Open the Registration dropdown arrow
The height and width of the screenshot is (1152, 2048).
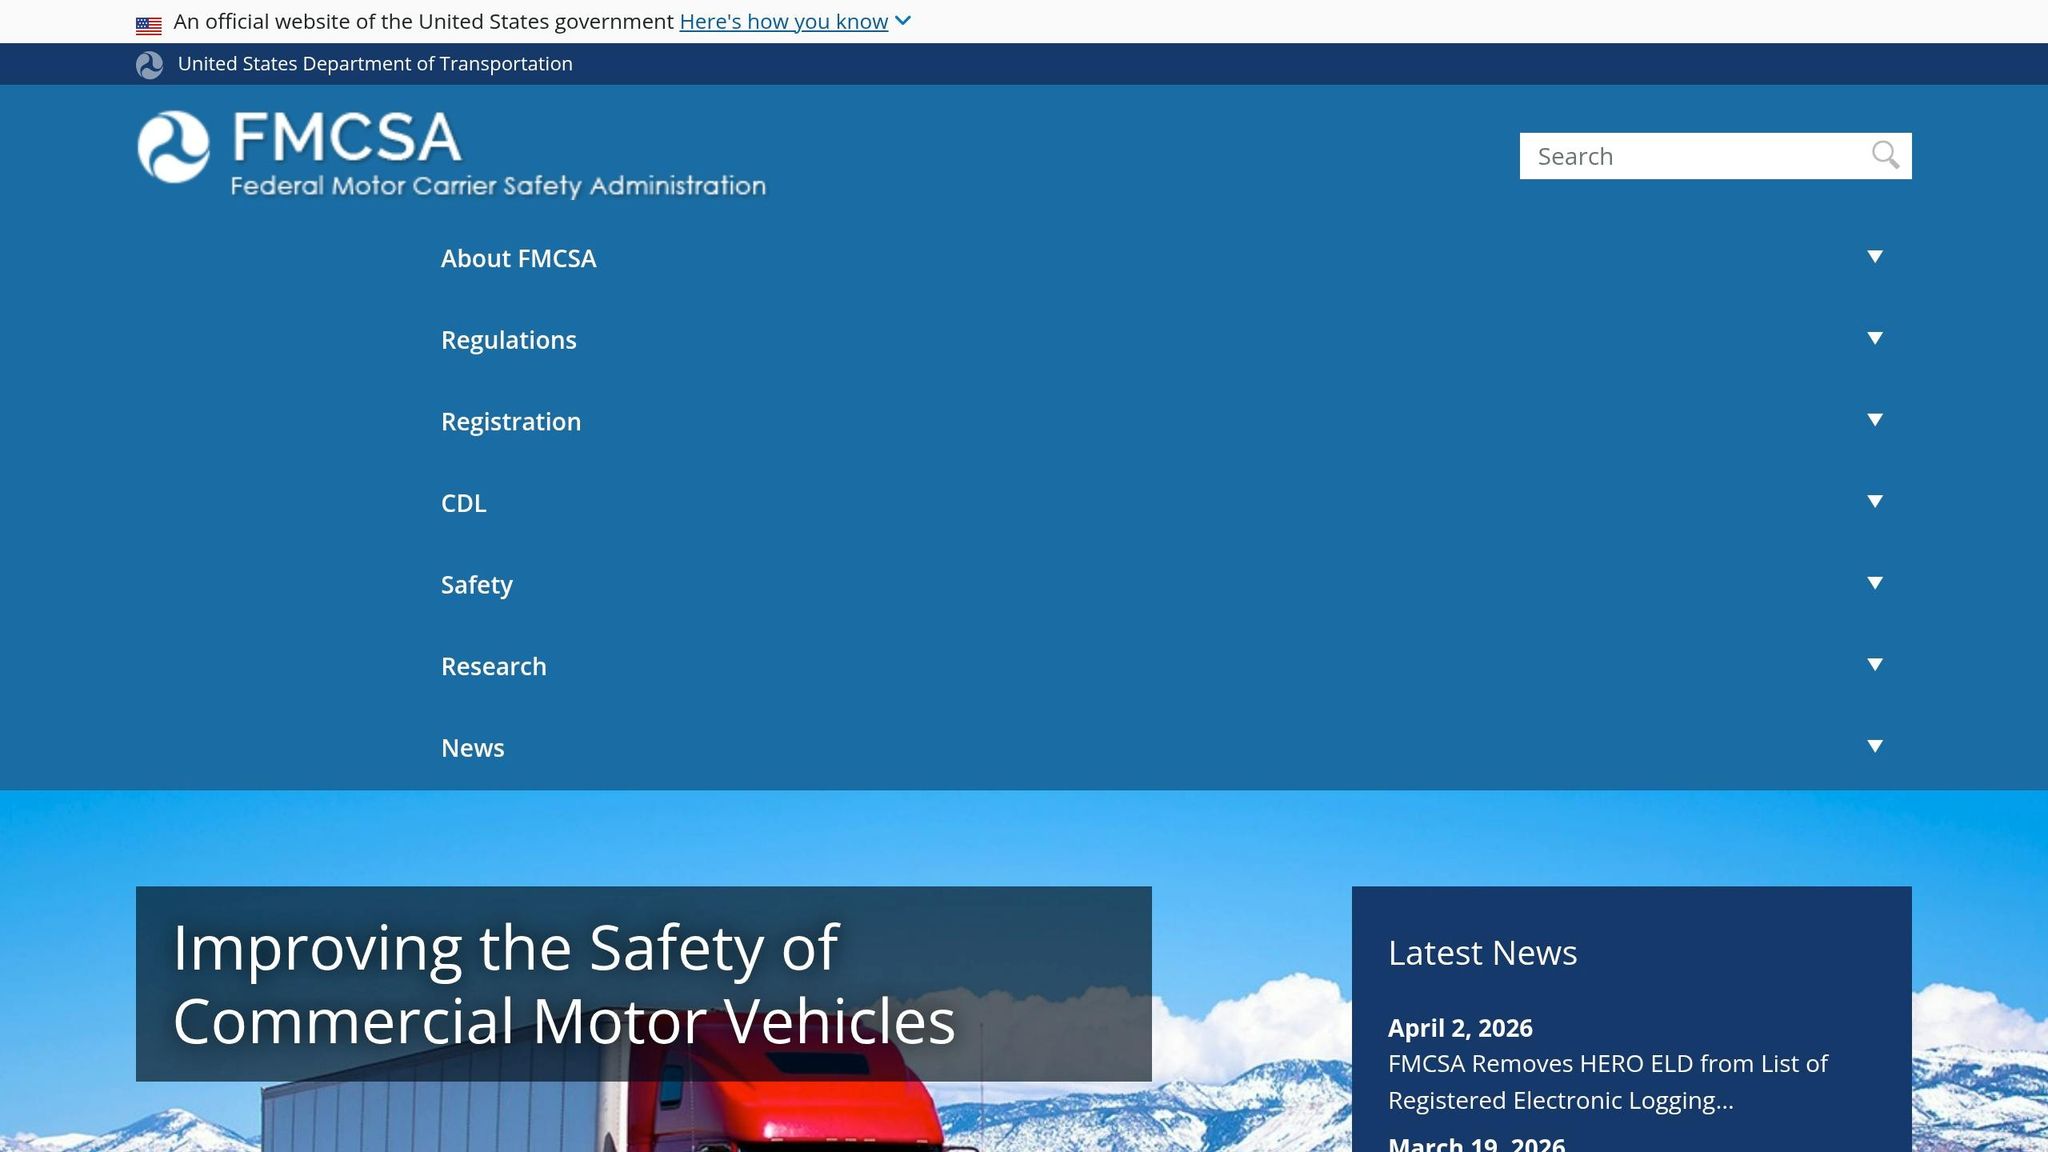[1873, 420]
